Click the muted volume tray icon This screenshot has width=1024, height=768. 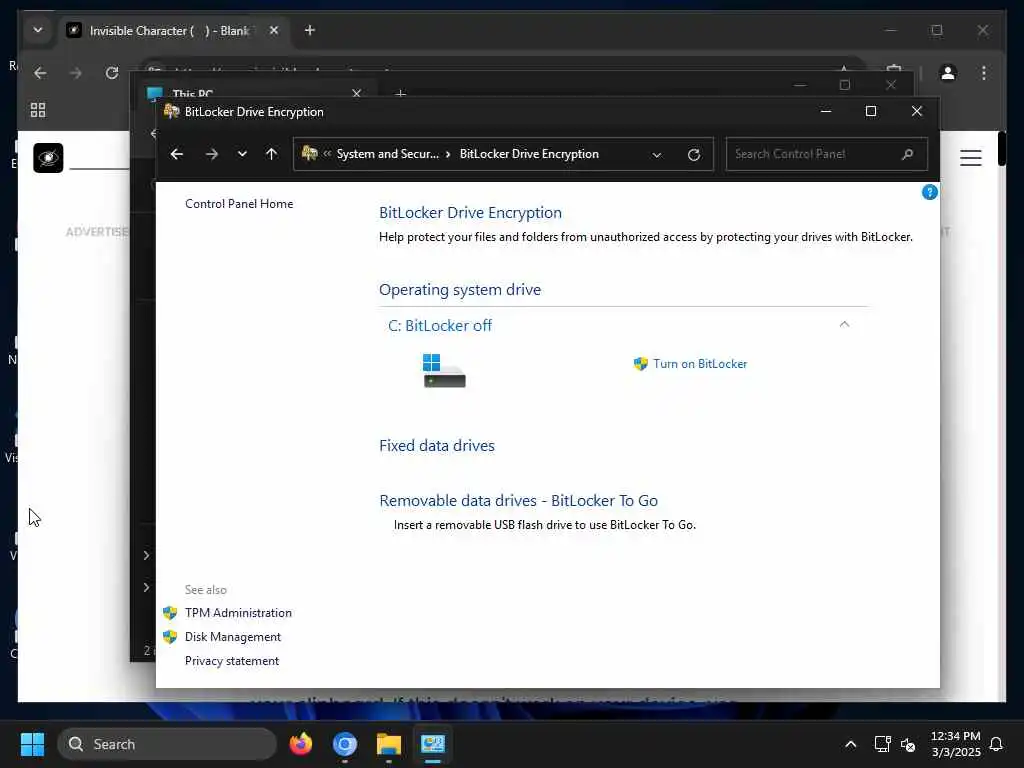[x=908, y=744]
